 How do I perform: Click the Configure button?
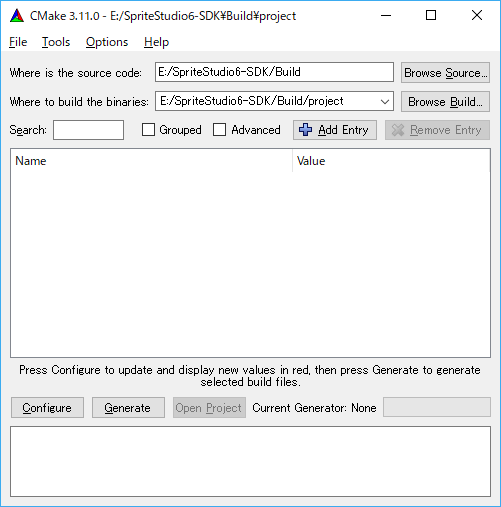click(x=47, y=407)
